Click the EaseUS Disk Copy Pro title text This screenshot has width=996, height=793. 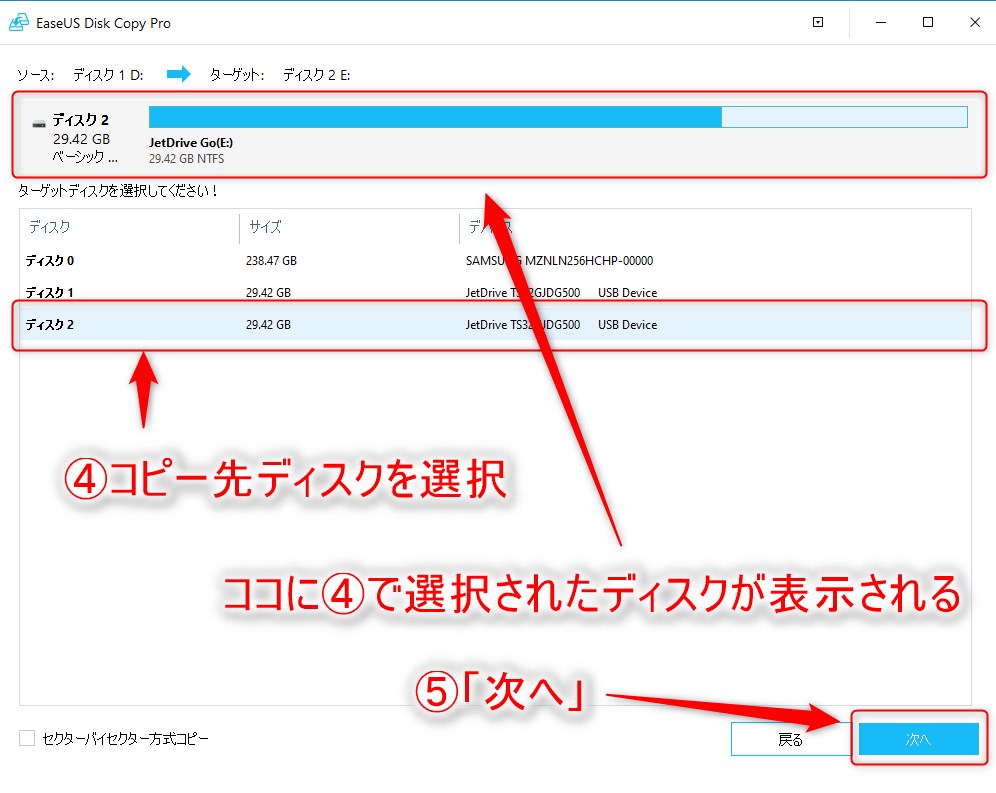click(x=104, y=23)
